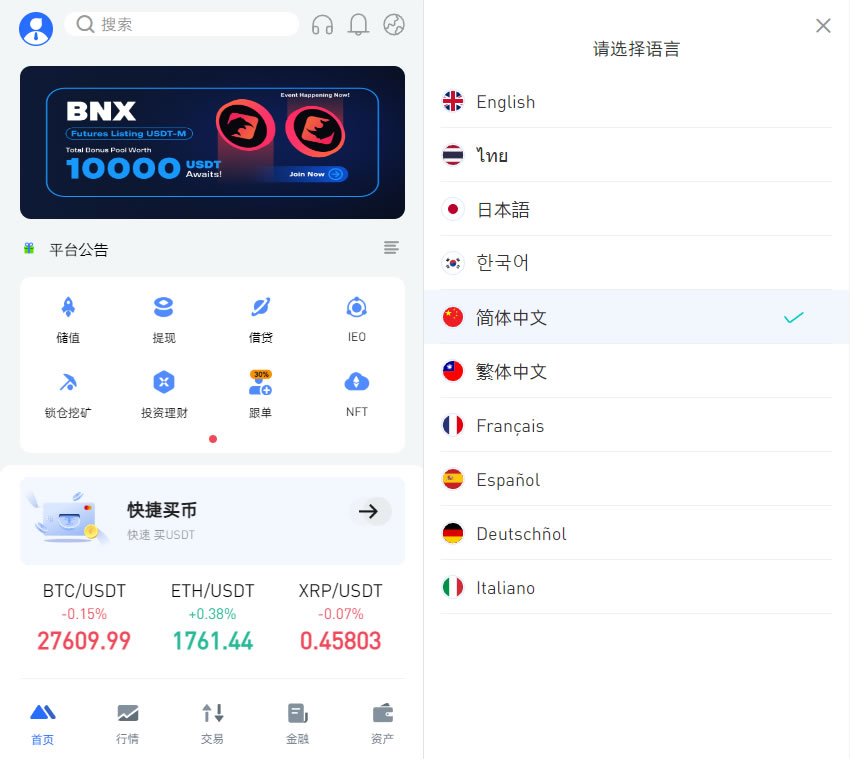Select 简体中文 language option
This screenshot has width=850, height=759.
coord(636,317)
